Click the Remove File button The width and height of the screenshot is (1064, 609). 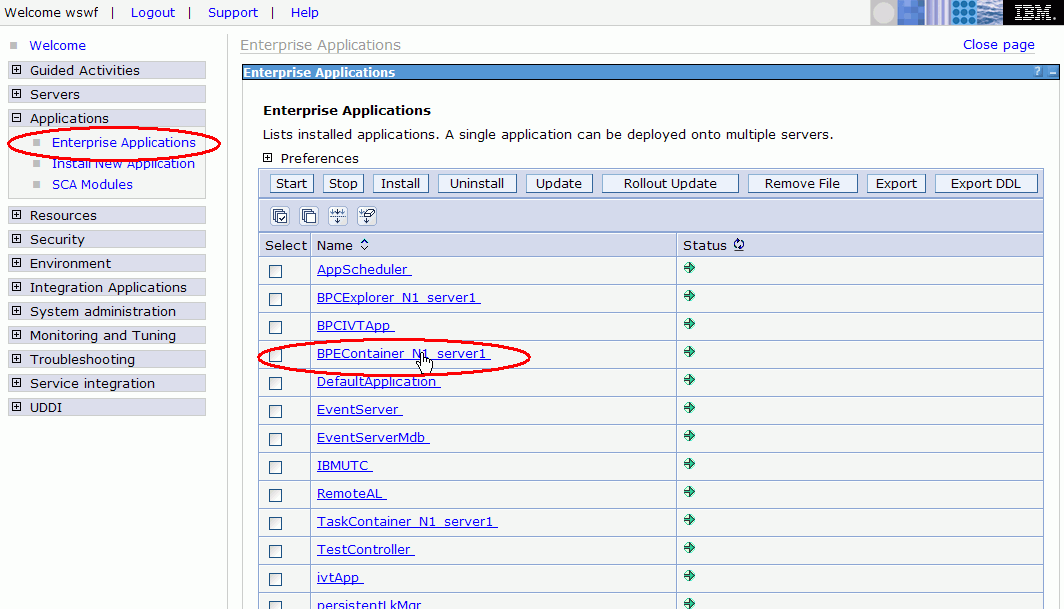coord(803,183)
